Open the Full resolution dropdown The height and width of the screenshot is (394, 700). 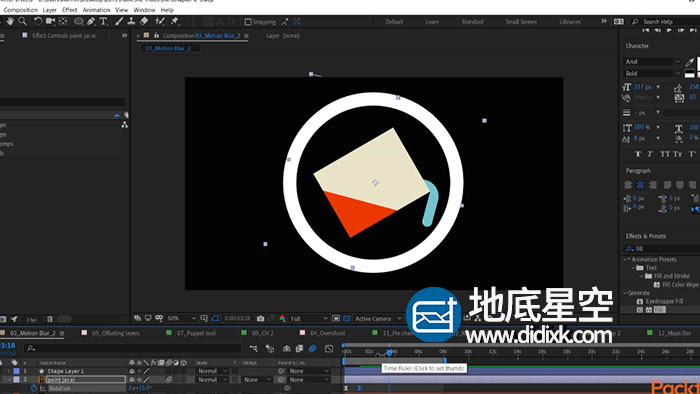[309, 318]
